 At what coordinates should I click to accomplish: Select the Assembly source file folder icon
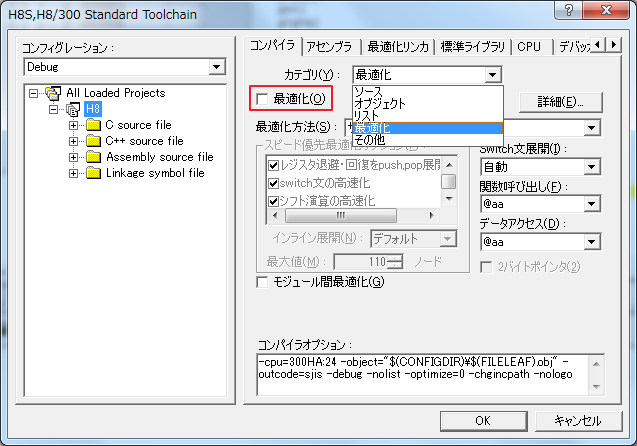pos(93,157)
